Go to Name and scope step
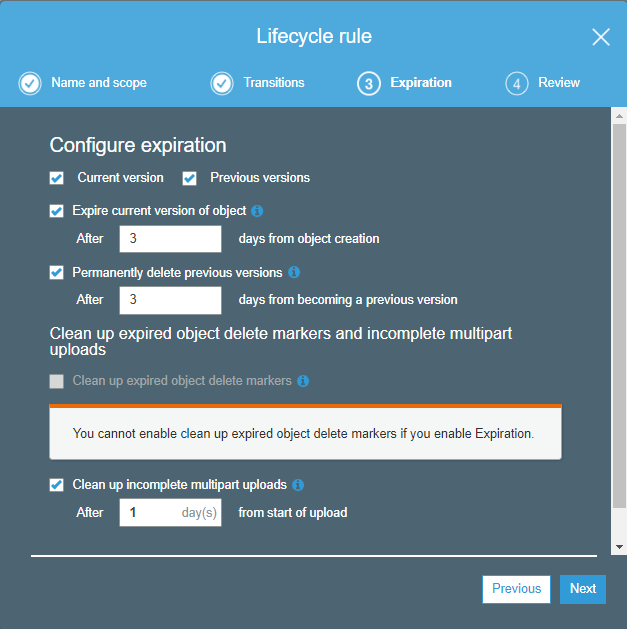627x629 pixels. tap(99, 83)
